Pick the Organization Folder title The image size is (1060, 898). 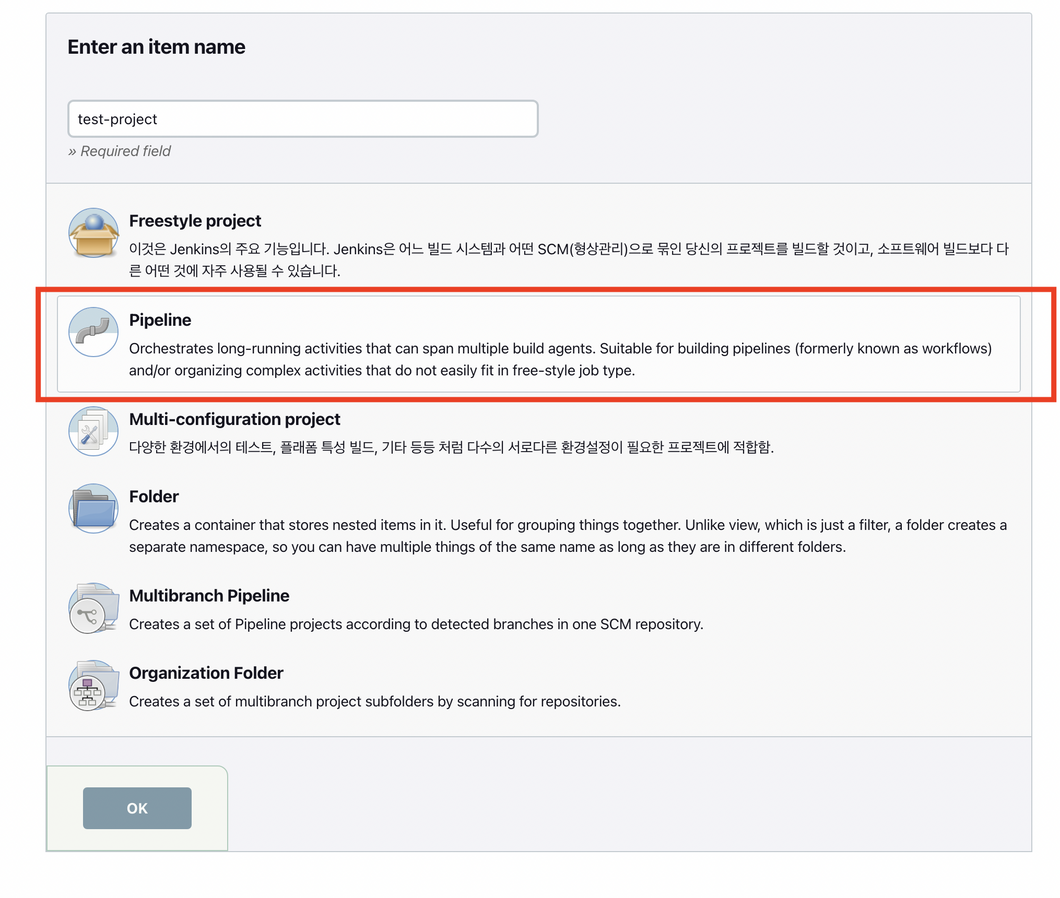(x=206, y=673)
